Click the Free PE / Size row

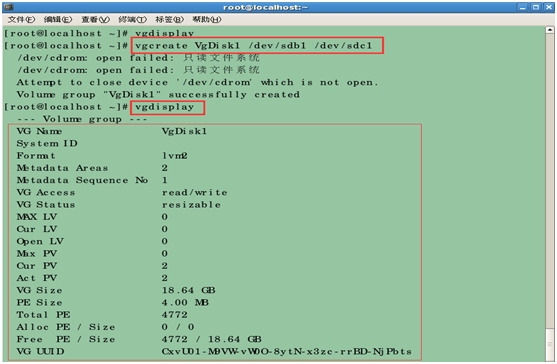pos(139,339)
